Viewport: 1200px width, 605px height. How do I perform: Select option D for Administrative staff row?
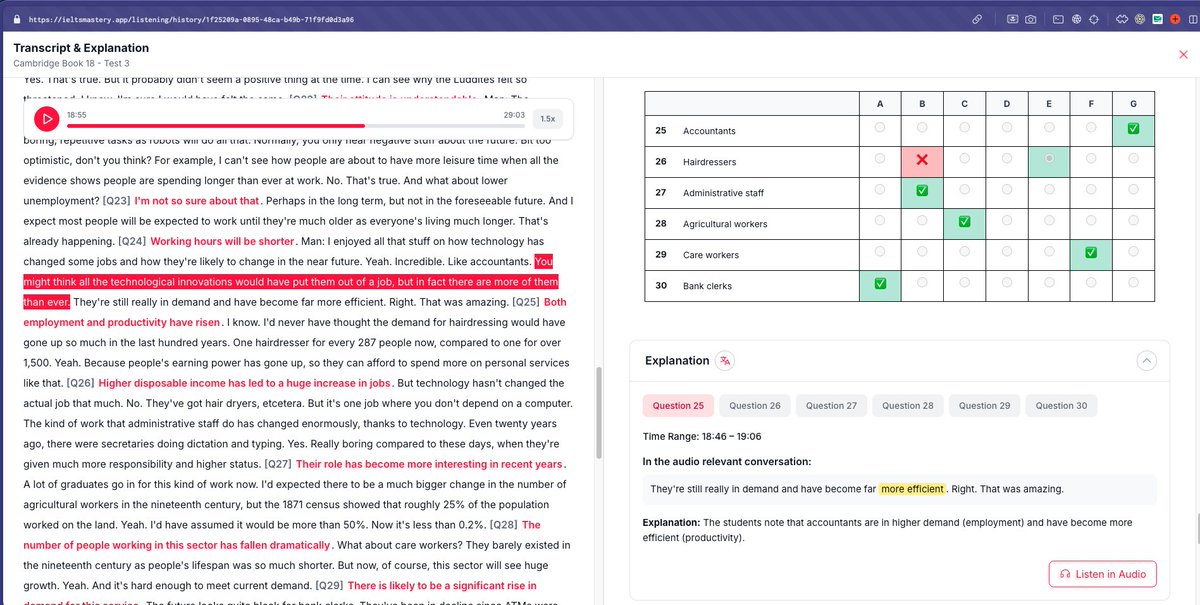(x=1006, y=190)
